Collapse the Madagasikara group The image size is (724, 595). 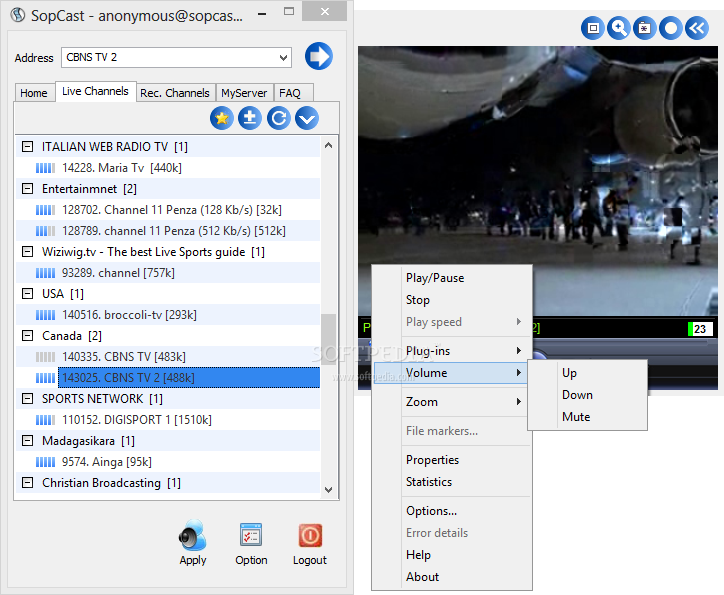point(28,441)
